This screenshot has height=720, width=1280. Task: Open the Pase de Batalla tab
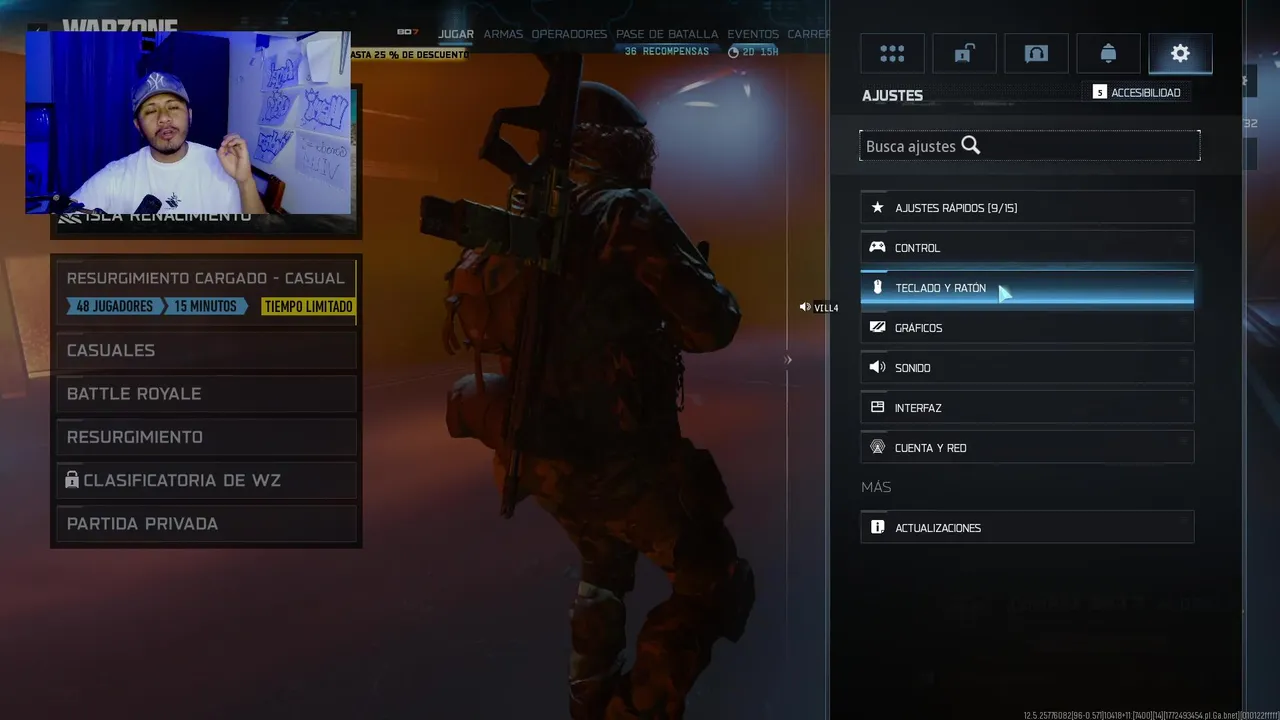pyautogui.click(x=667, y=34)
